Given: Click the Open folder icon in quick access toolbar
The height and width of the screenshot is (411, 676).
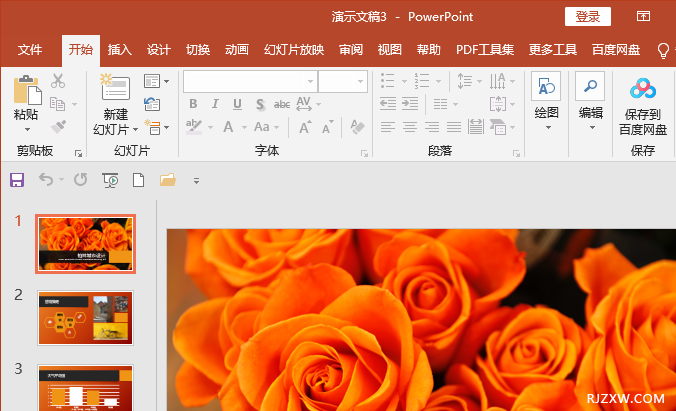Looking at the screenshot, I should pos(167,180).
